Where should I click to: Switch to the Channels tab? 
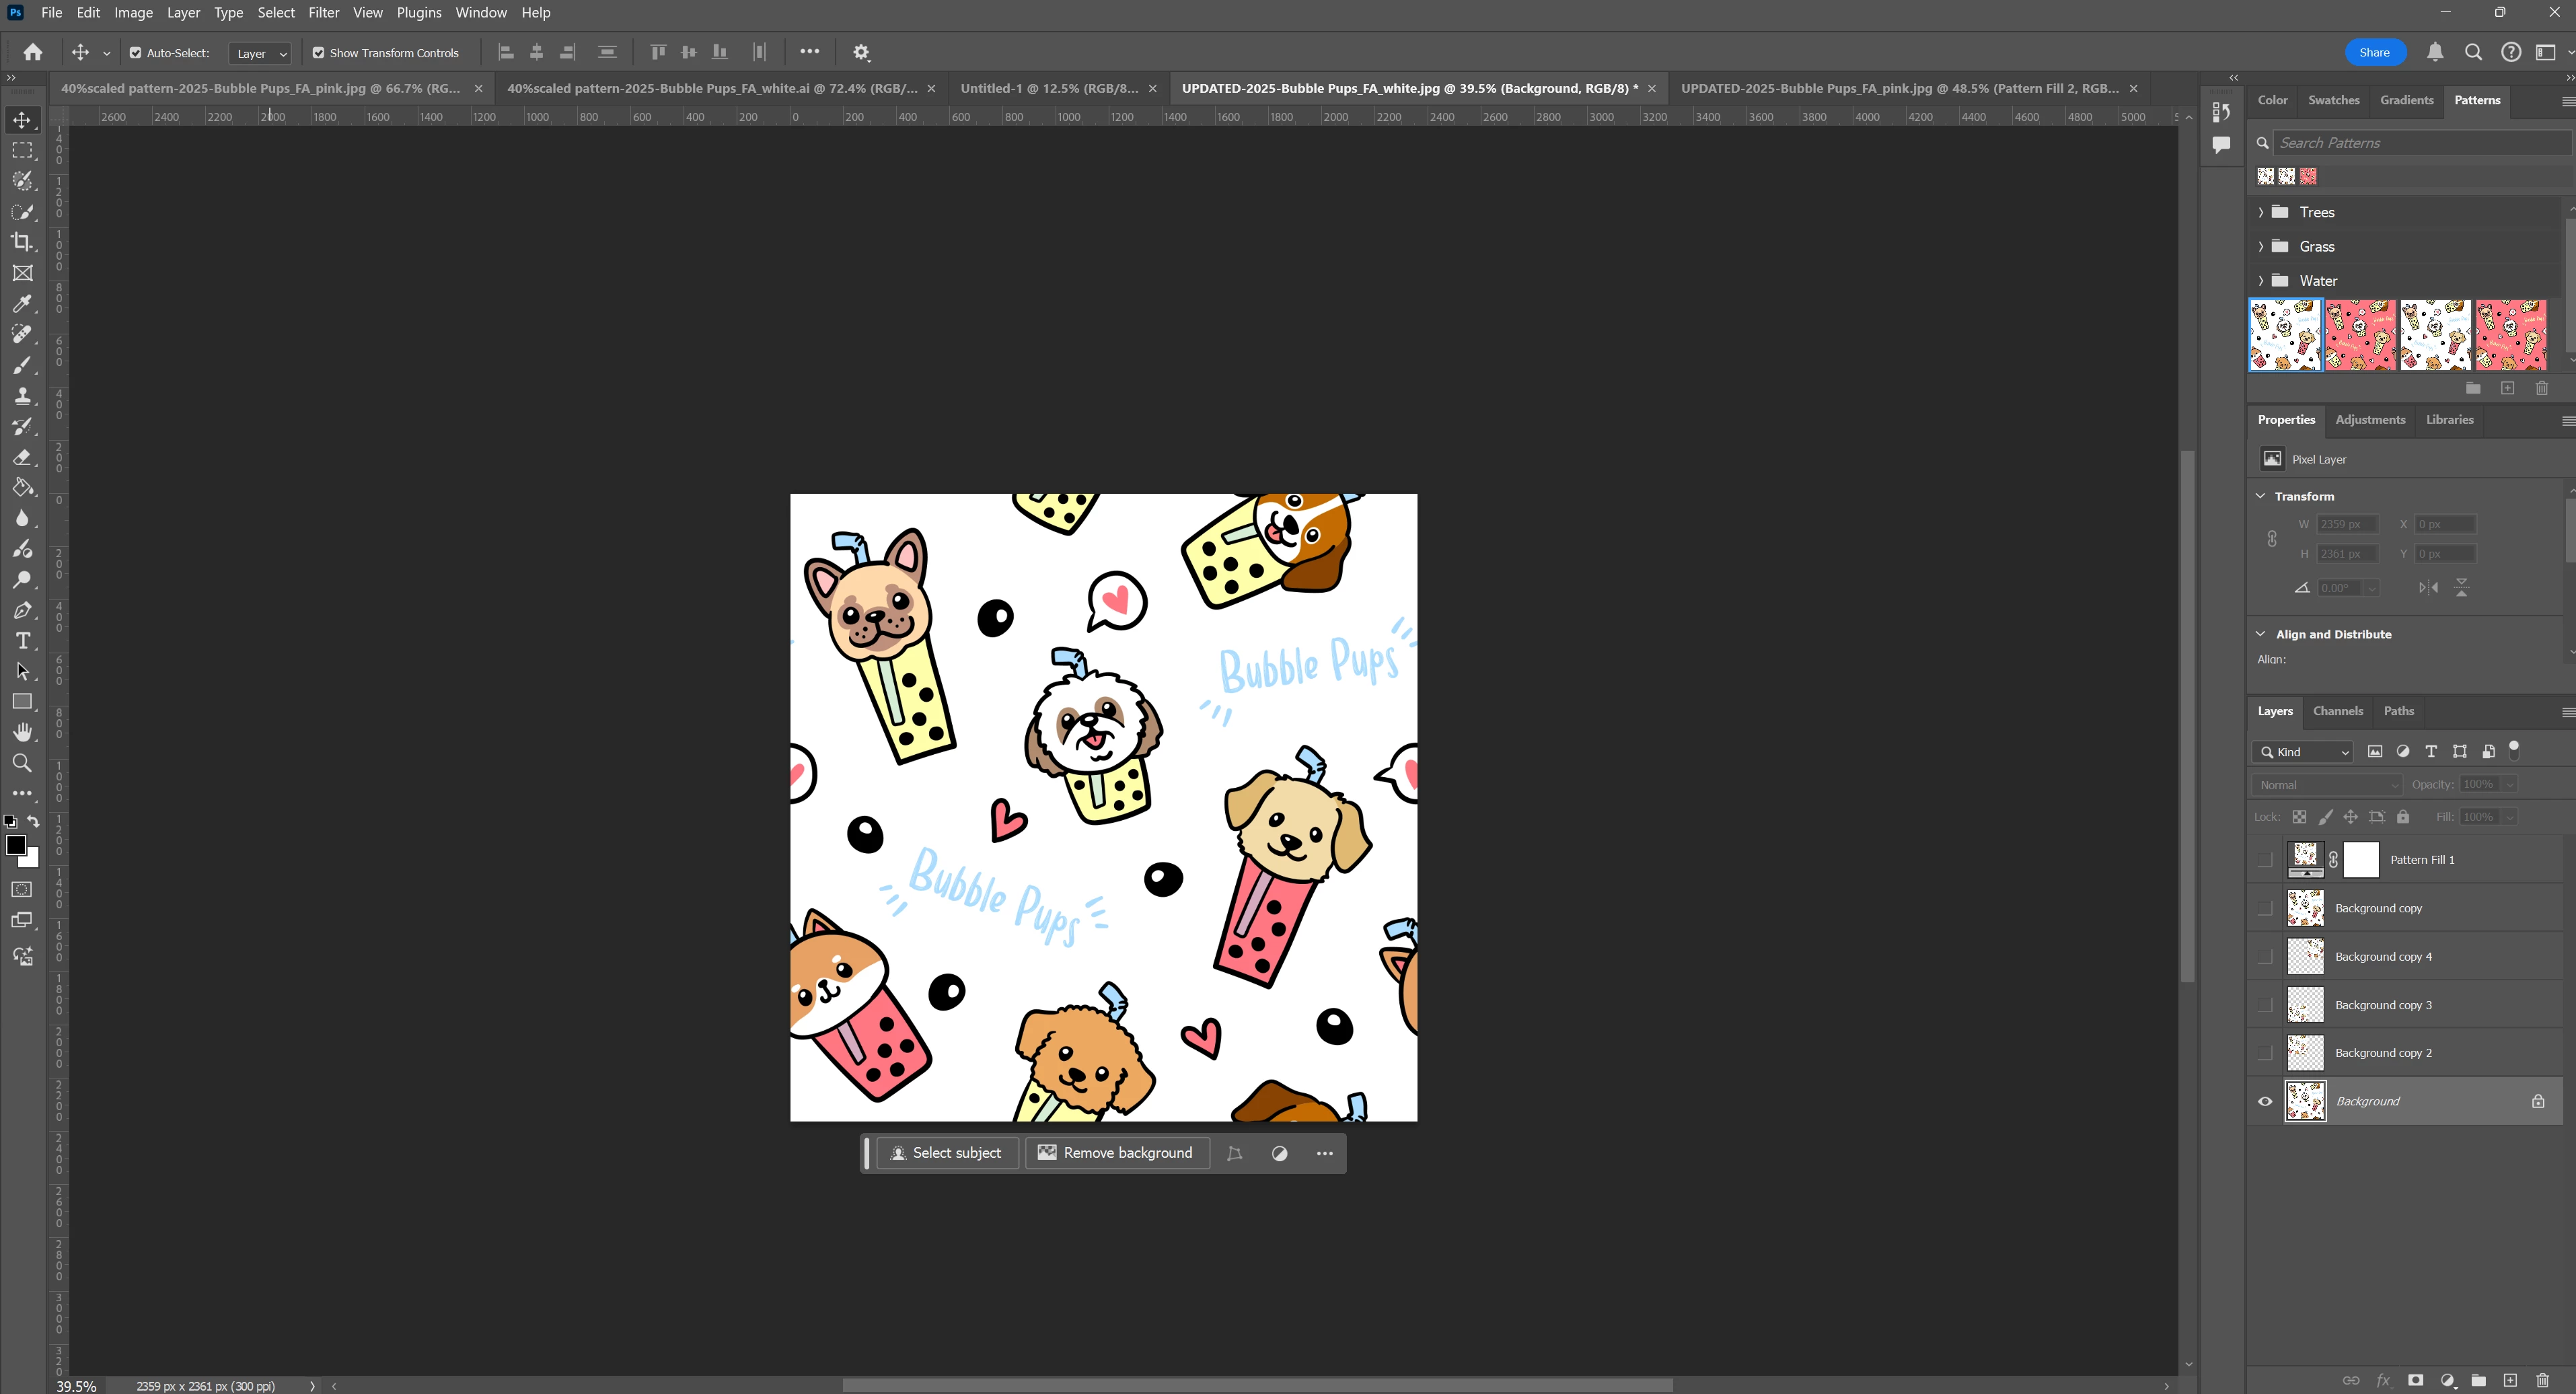[2337, 711]
